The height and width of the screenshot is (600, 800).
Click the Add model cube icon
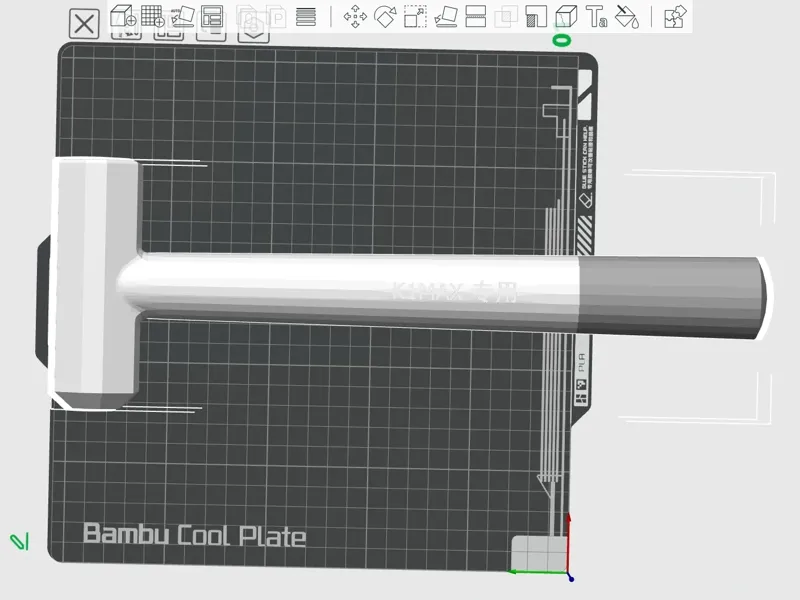[123, 16]
